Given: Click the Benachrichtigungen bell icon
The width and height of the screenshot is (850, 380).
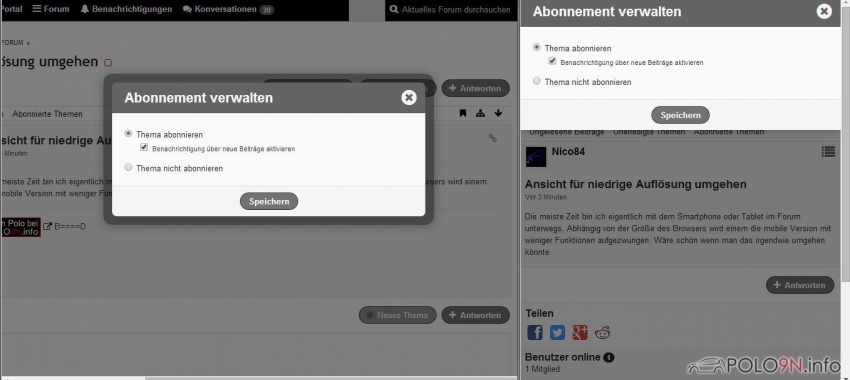Looking at the screenshot, I should coord(85,9).
